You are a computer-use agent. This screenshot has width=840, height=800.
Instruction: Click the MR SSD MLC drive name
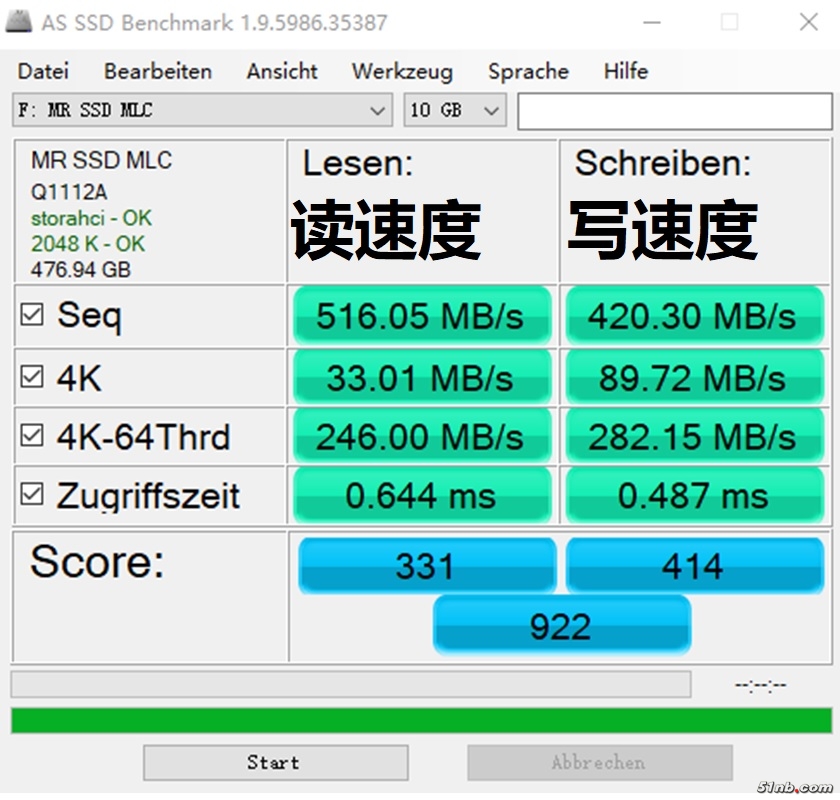(x=101, y=160)
